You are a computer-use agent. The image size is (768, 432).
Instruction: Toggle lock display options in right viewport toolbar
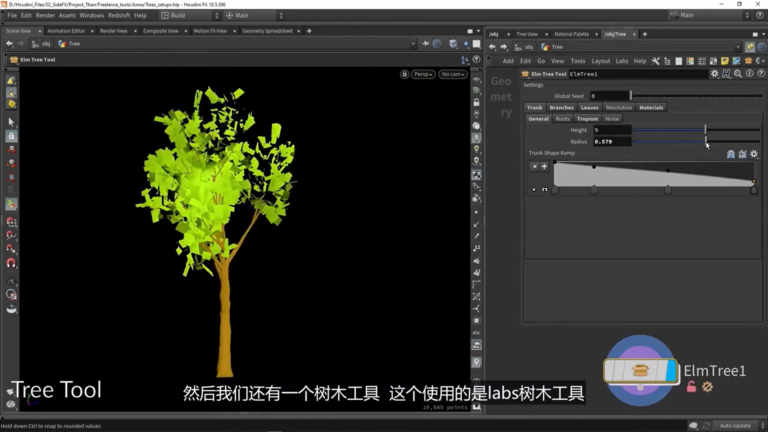(x=476, y=102)
